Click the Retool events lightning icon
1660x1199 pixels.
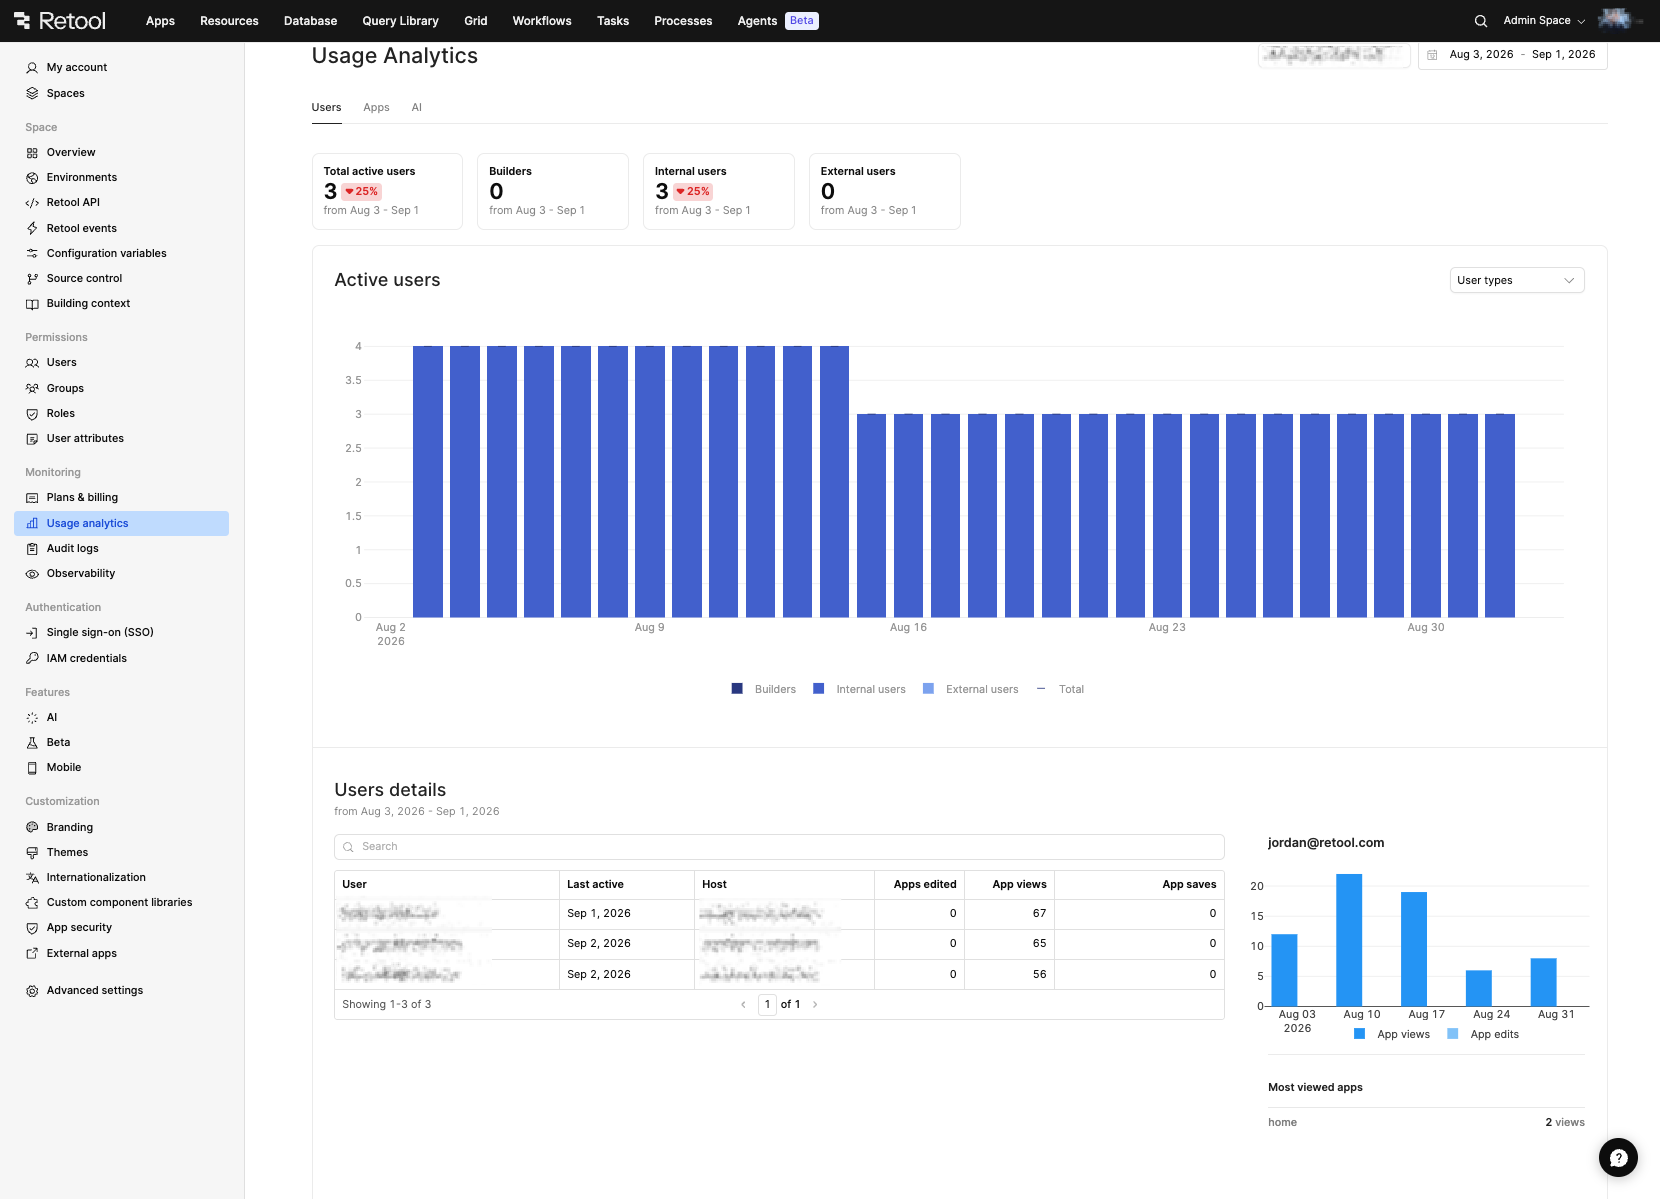point(32,229)
